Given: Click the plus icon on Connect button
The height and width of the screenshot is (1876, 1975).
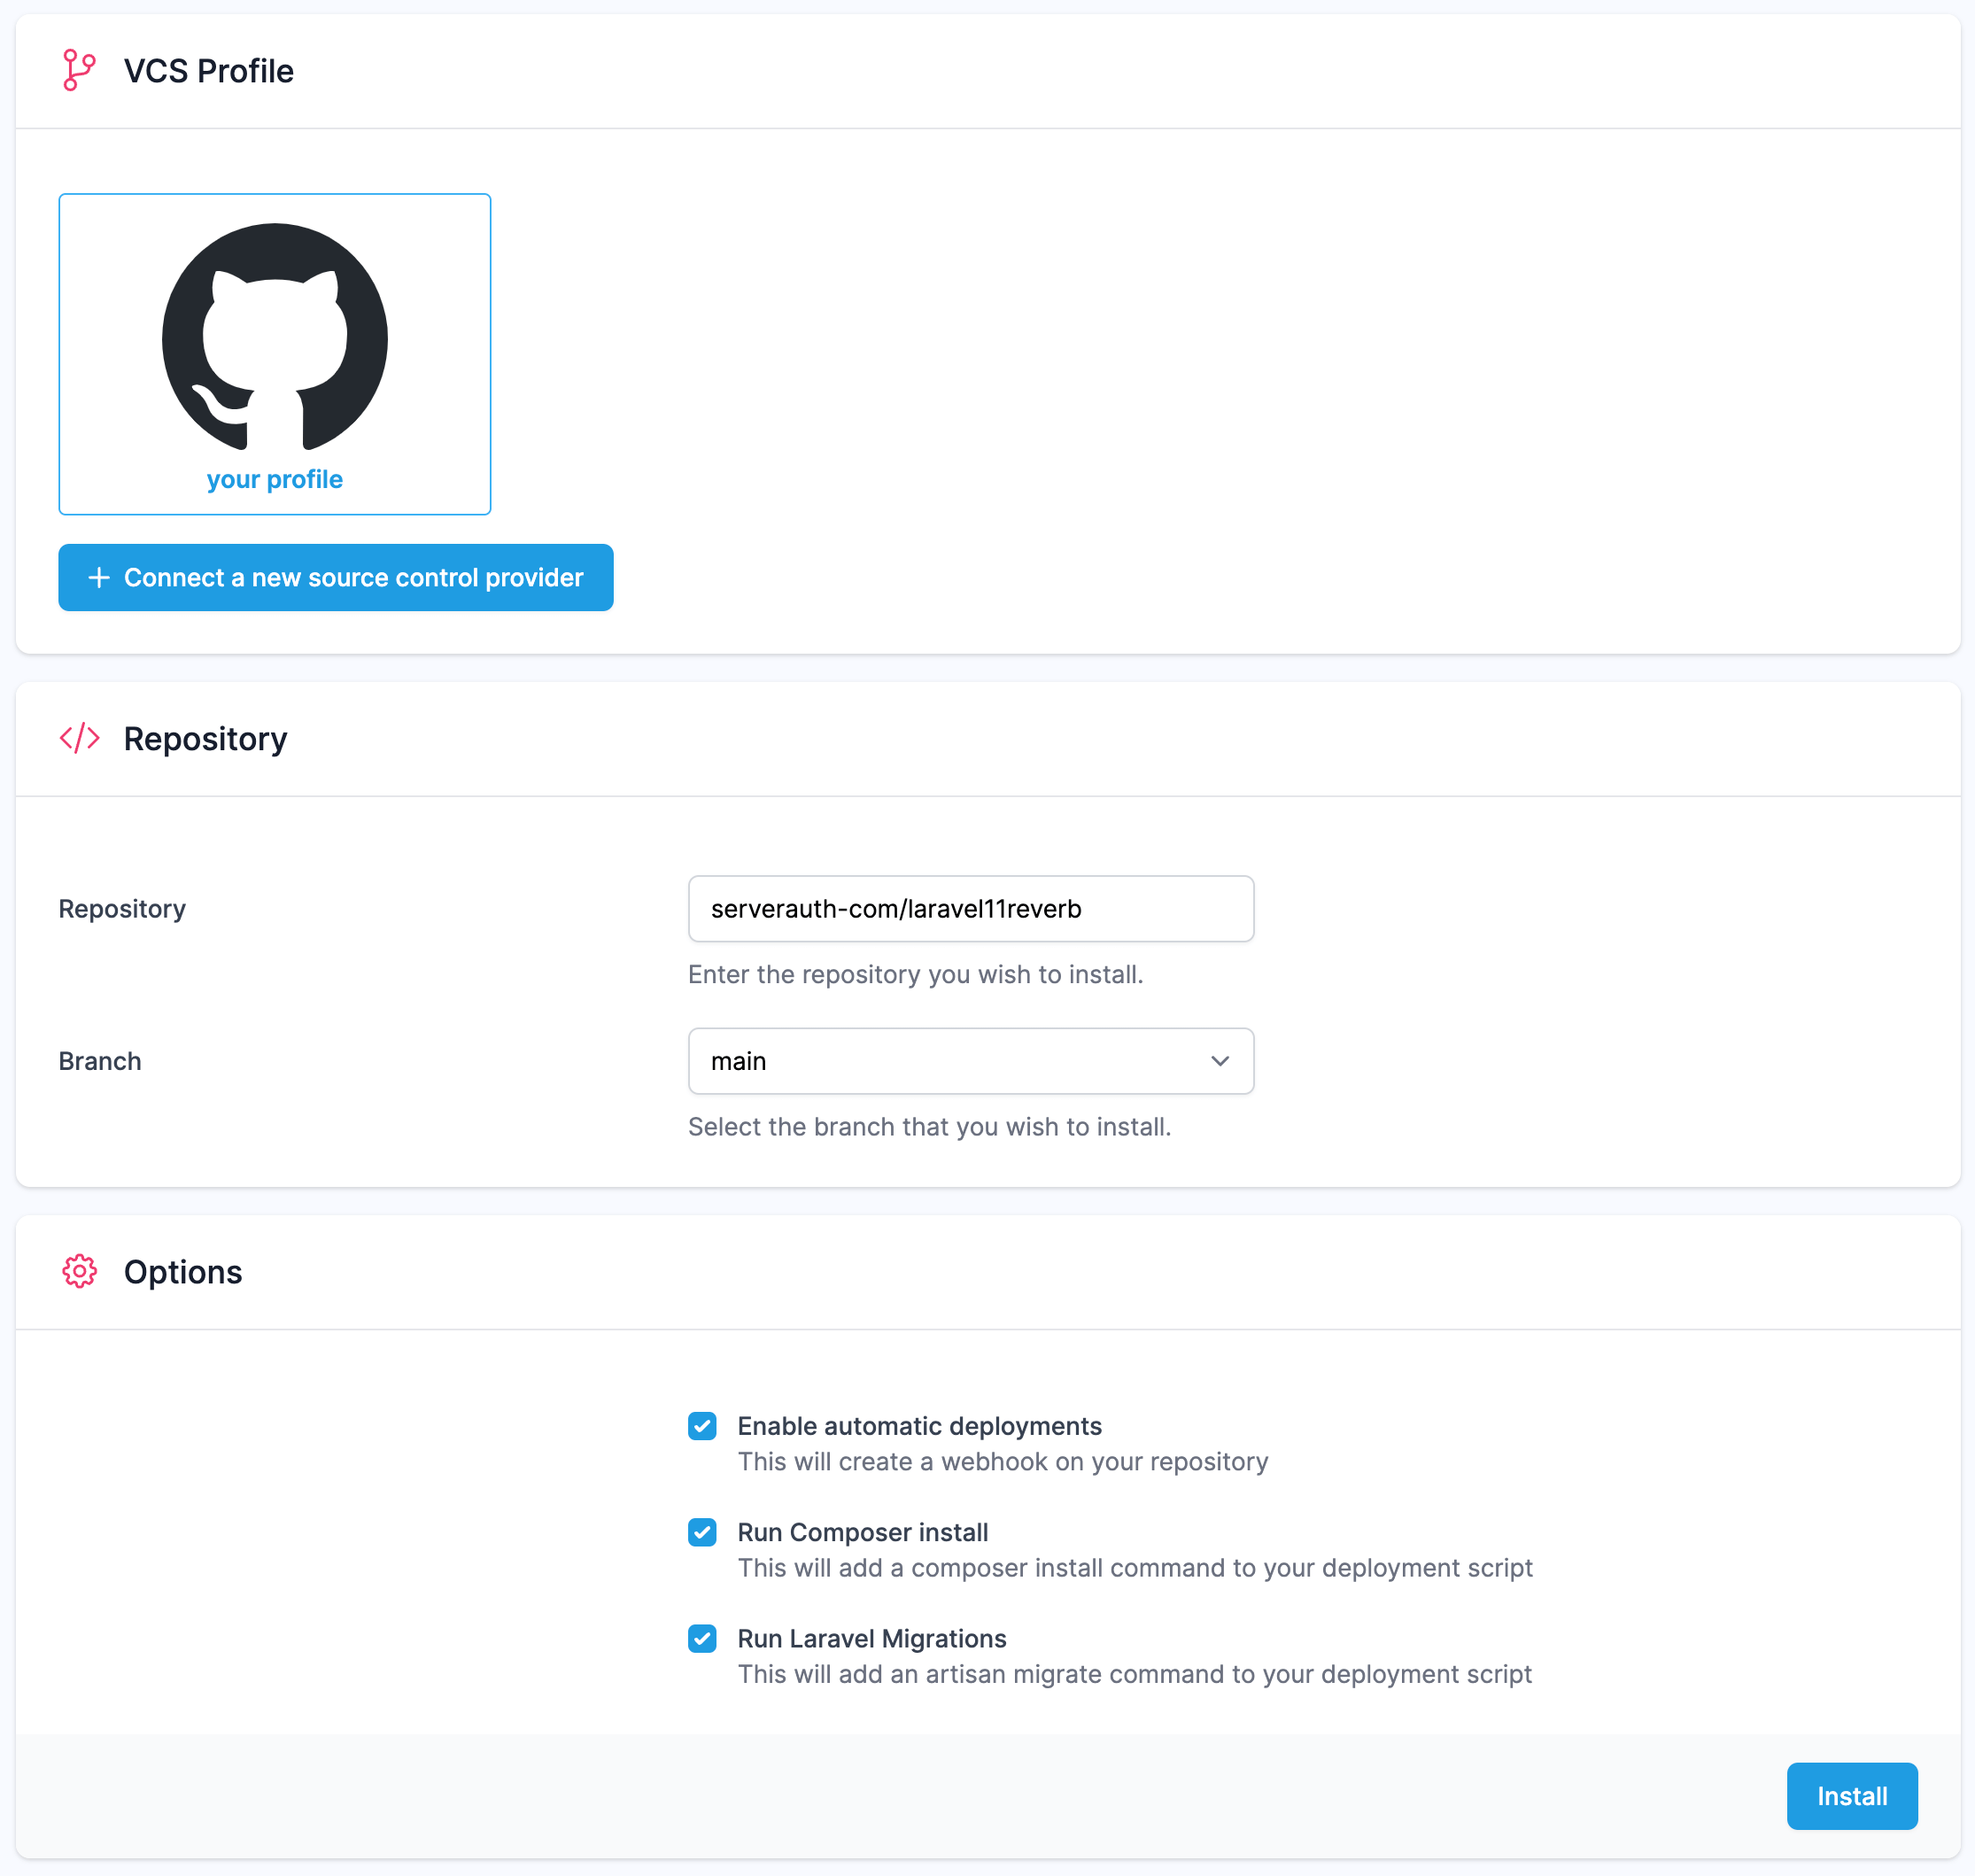Looking at the screenshot, I should click(x=99, y=578).
